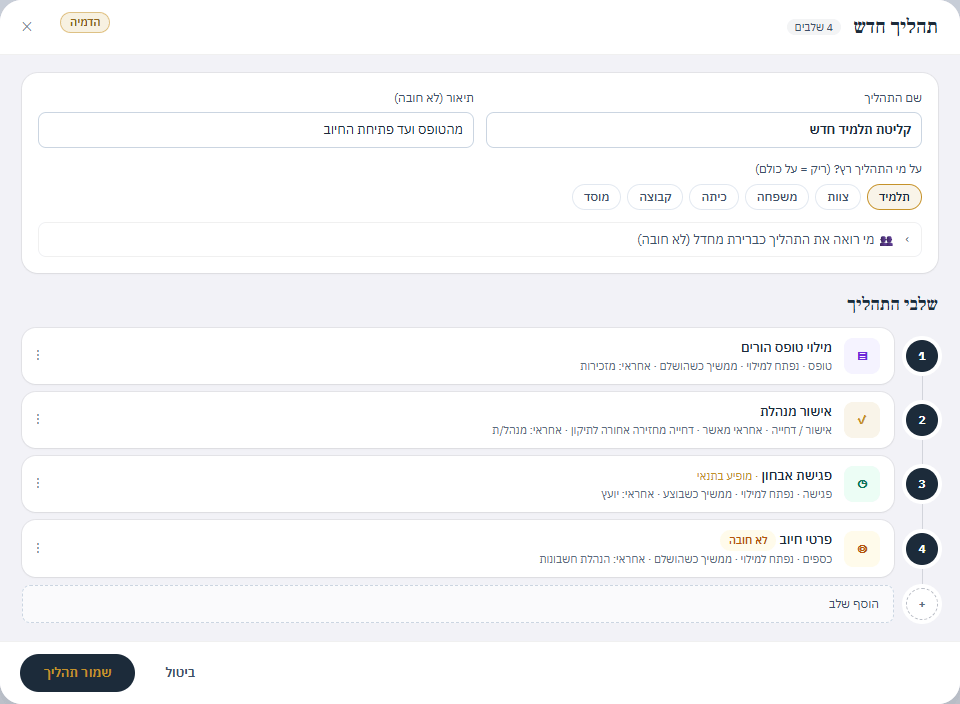Toggle the קבוצה target chip

[x=655, y=197]
